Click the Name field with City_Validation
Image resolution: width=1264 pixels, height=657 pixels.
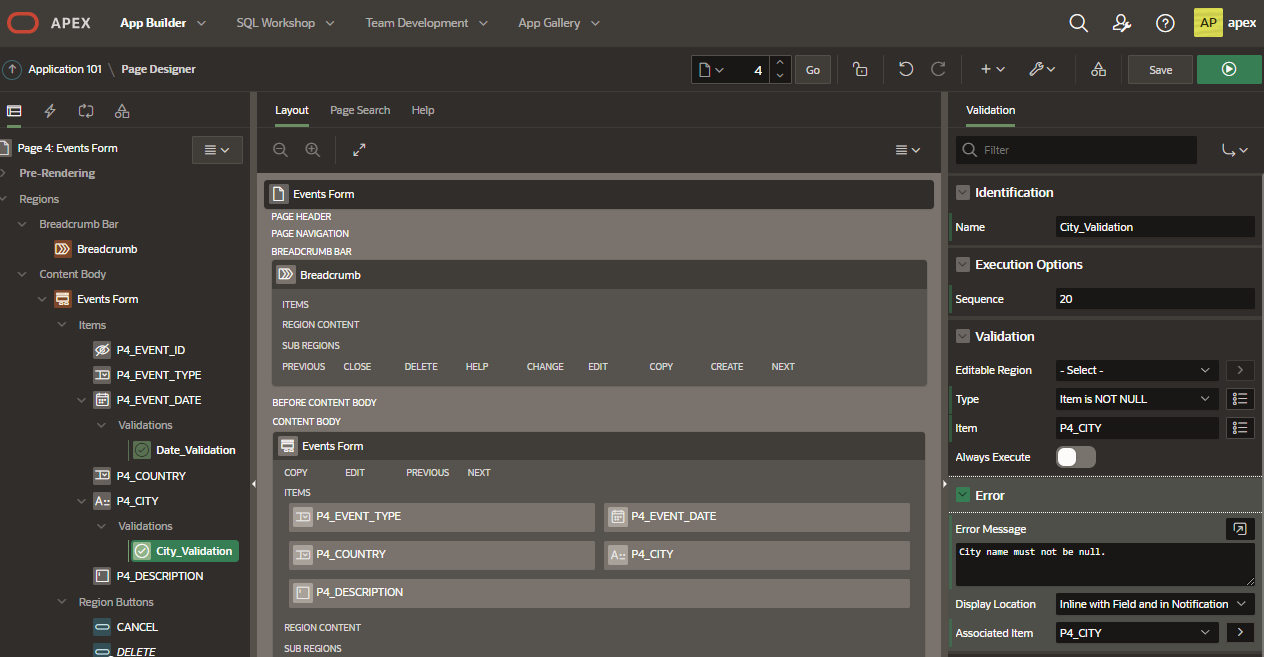pos(1155,227)
